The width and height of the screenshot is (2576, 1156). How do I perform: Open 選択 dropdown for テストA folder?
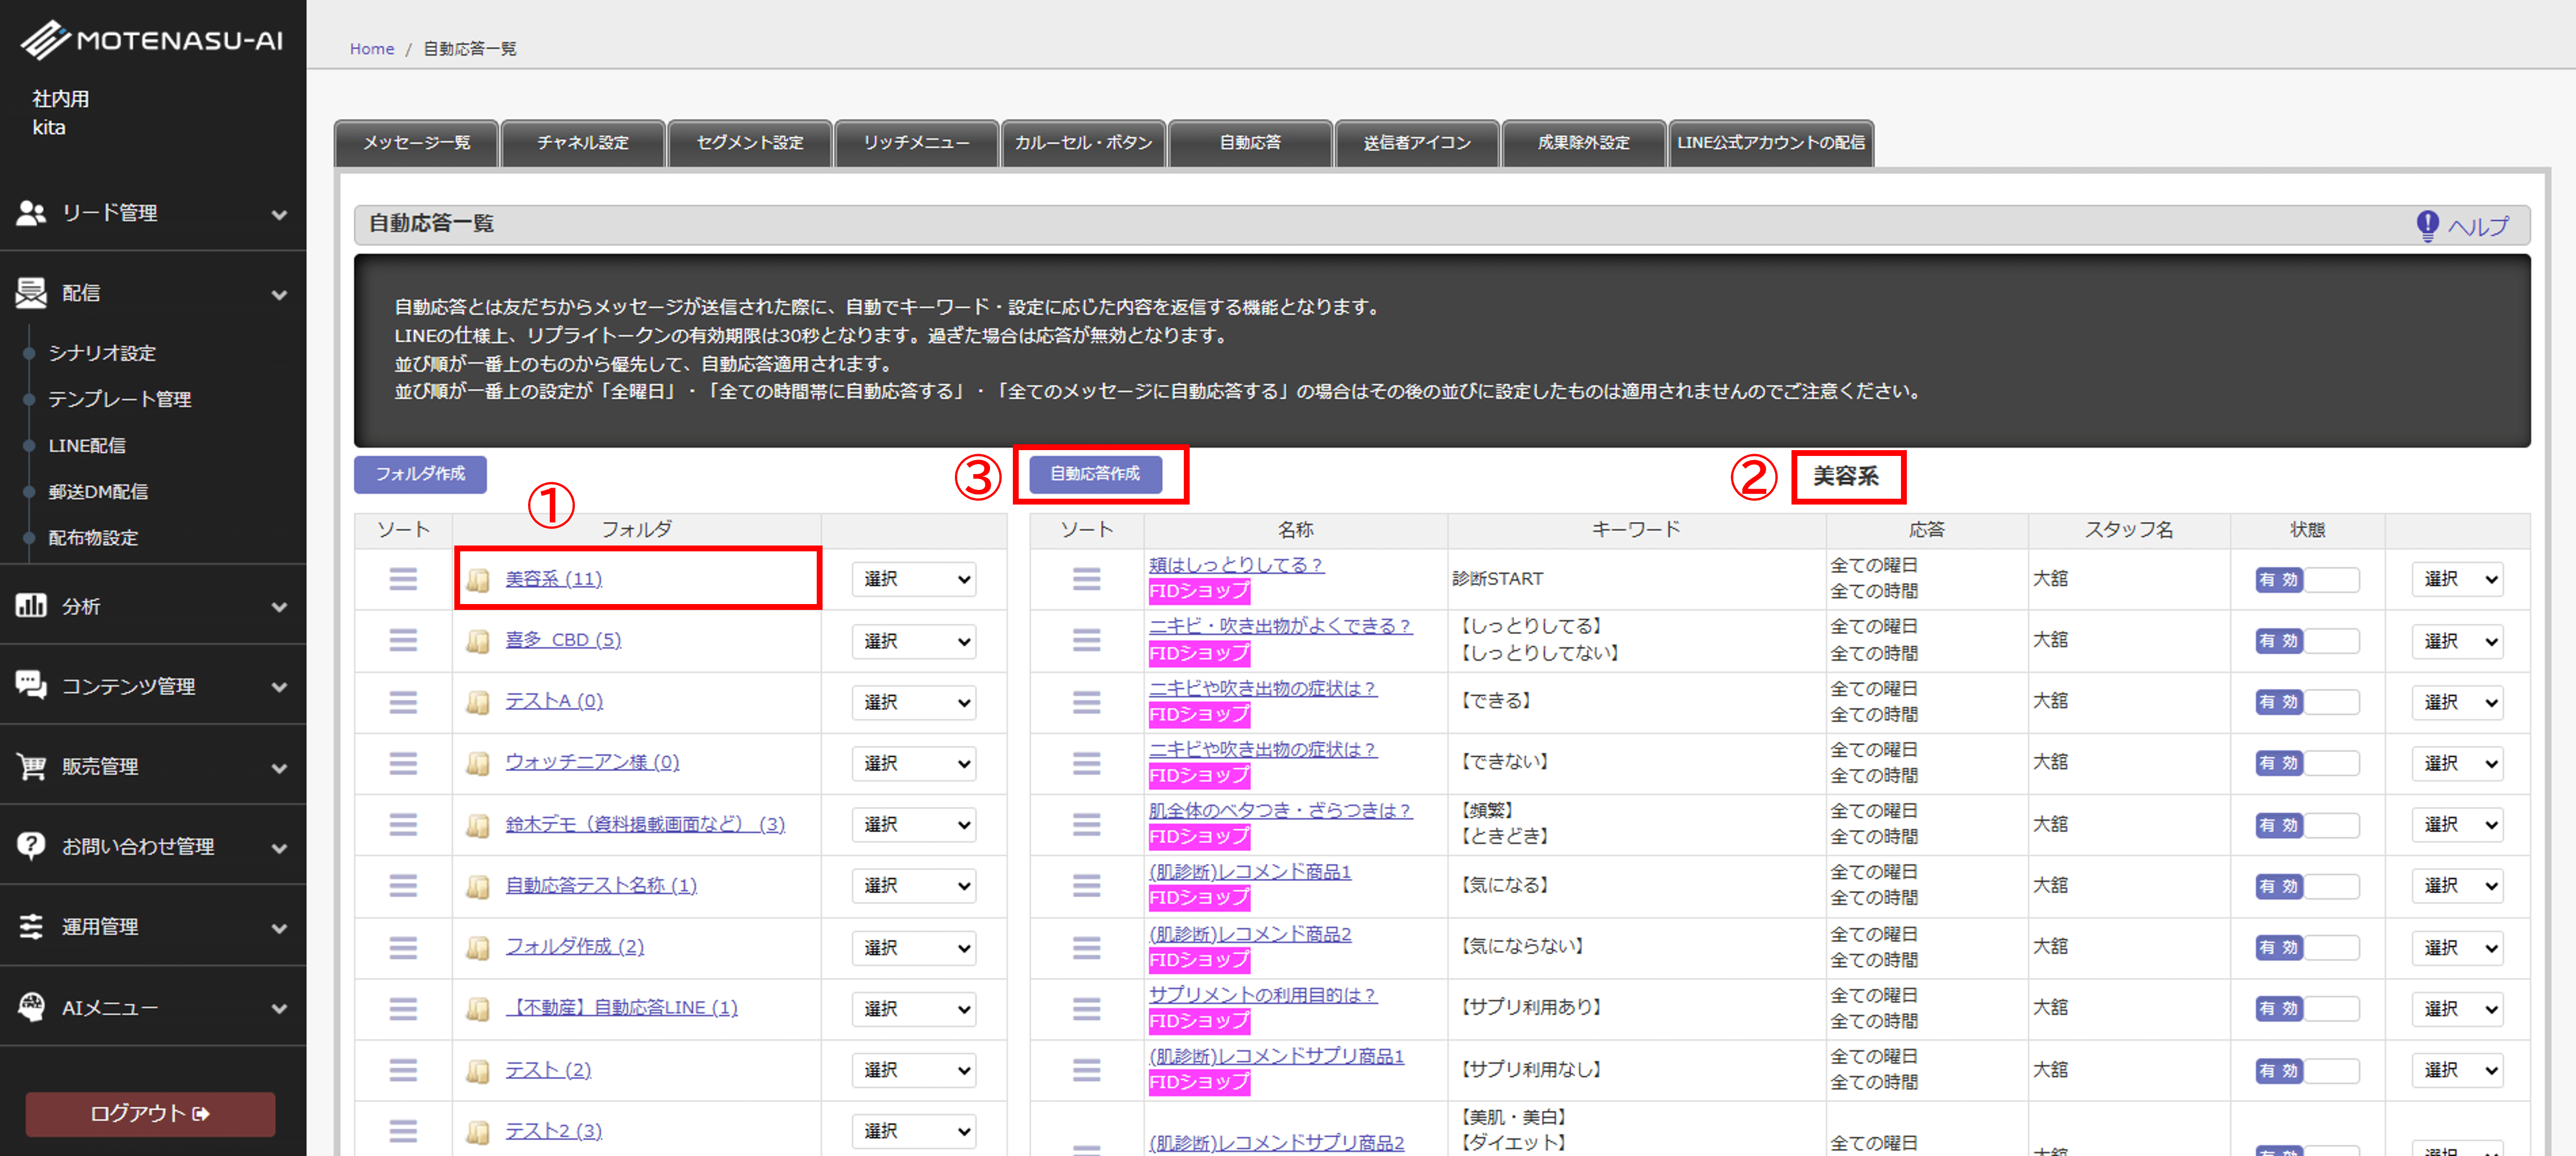915,702
